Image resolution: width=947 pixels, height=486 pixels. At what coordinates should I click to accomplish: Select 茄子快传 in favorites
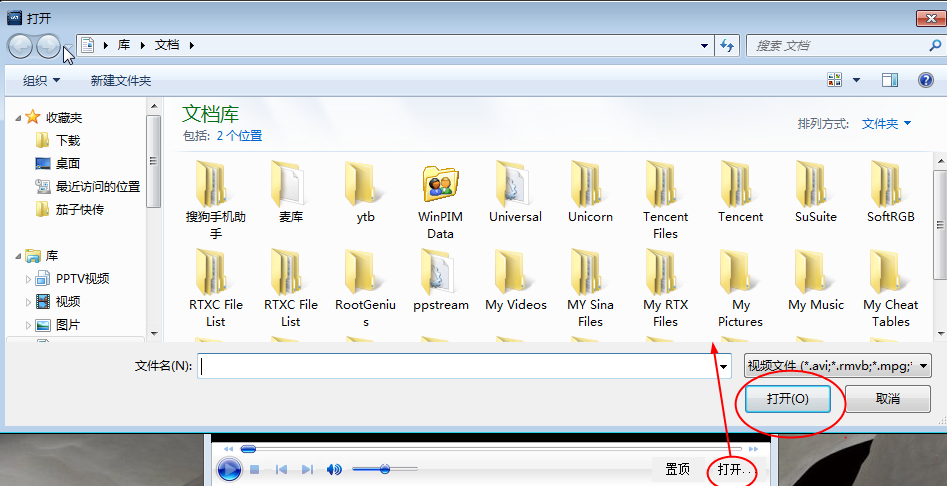pyautogui.click(x=80, y=209)
